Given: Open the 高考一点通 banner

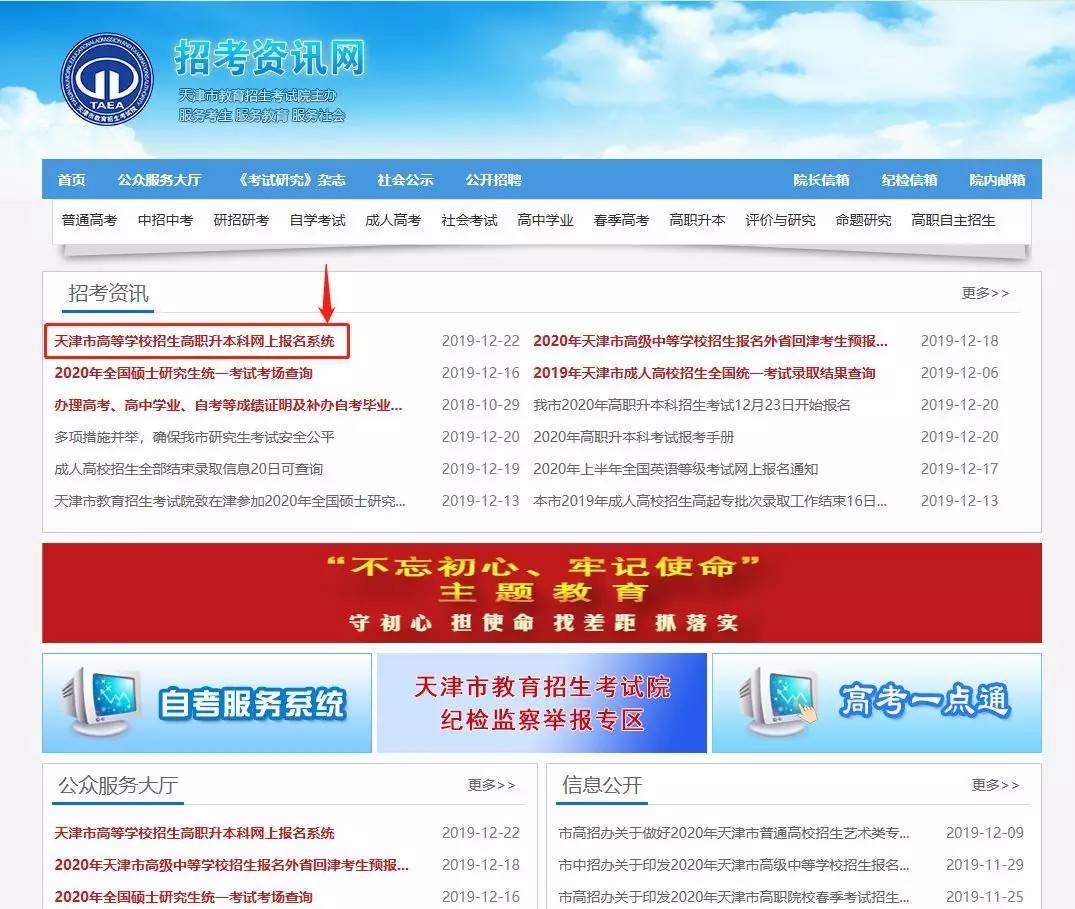Looking at the screenshot, I should (876, 703).
